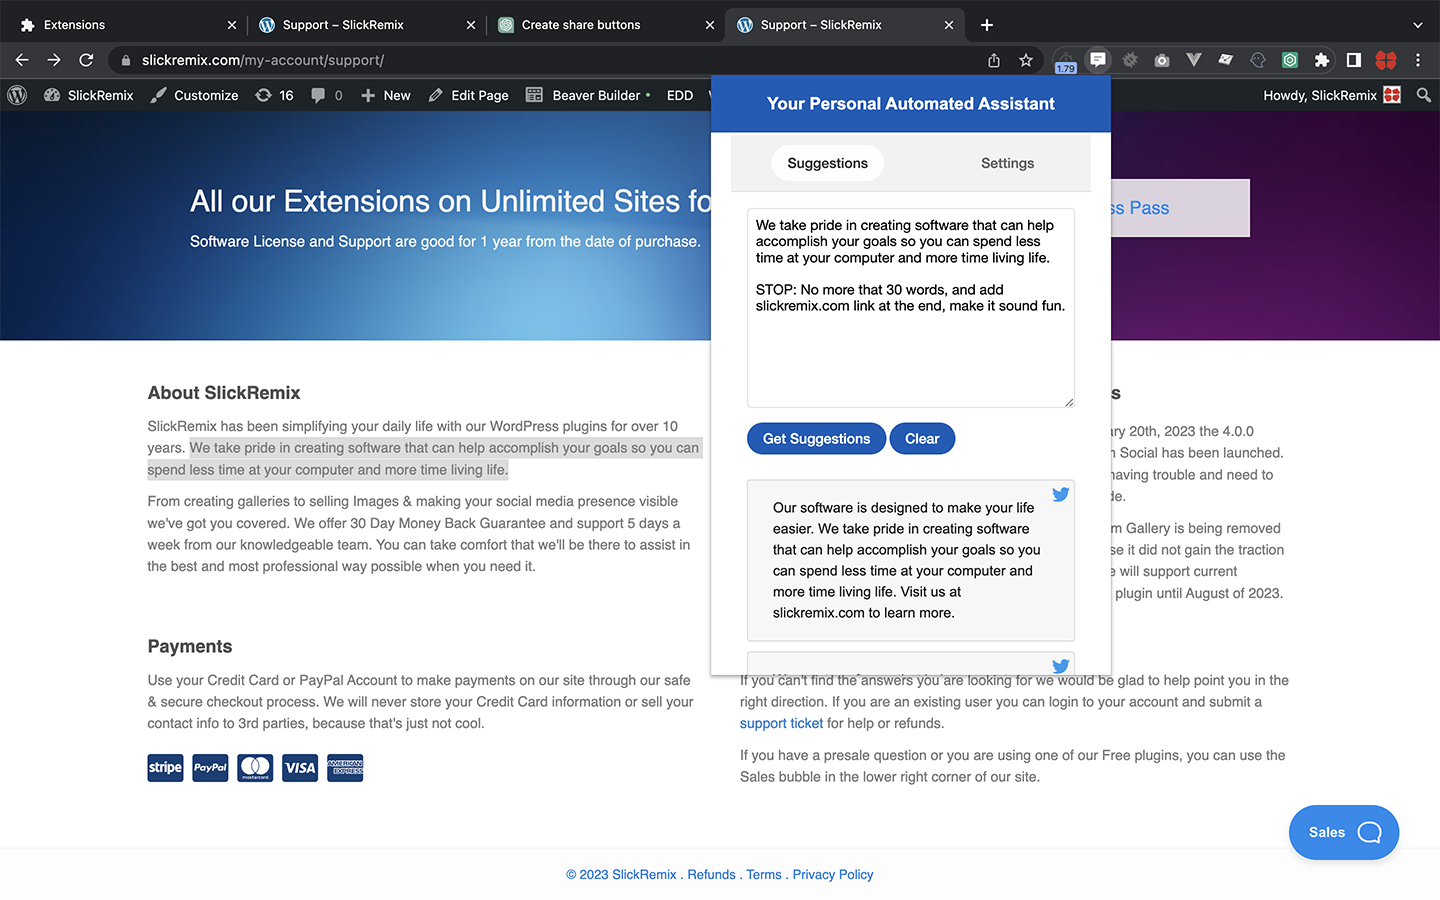Open the Vue devtools extension icon
The image size is (1440, 900).
(x=1193, y=60)
